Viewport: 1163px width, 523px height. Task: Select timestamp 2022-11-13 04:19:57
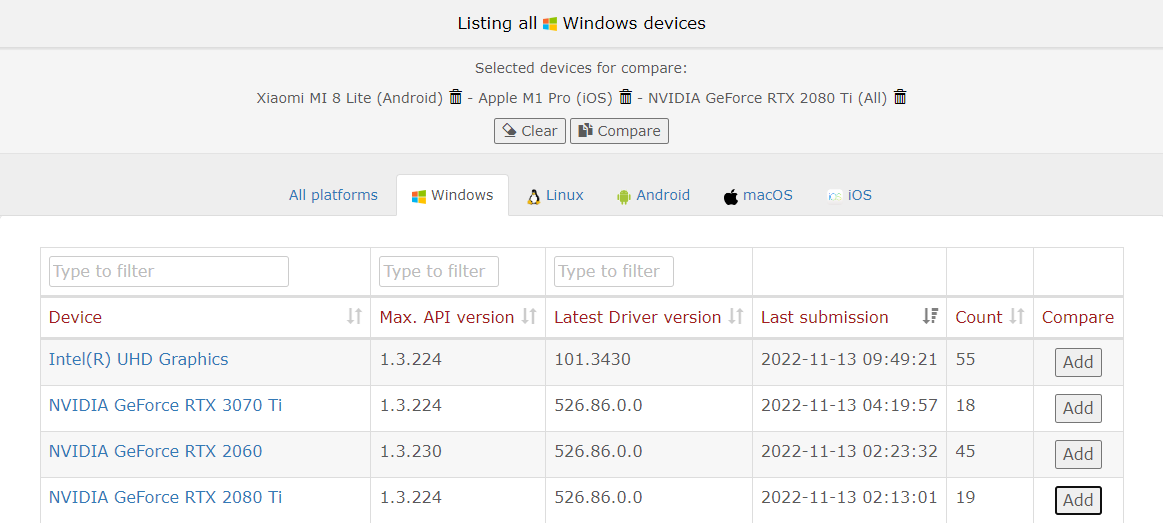[x=849, y=405]
